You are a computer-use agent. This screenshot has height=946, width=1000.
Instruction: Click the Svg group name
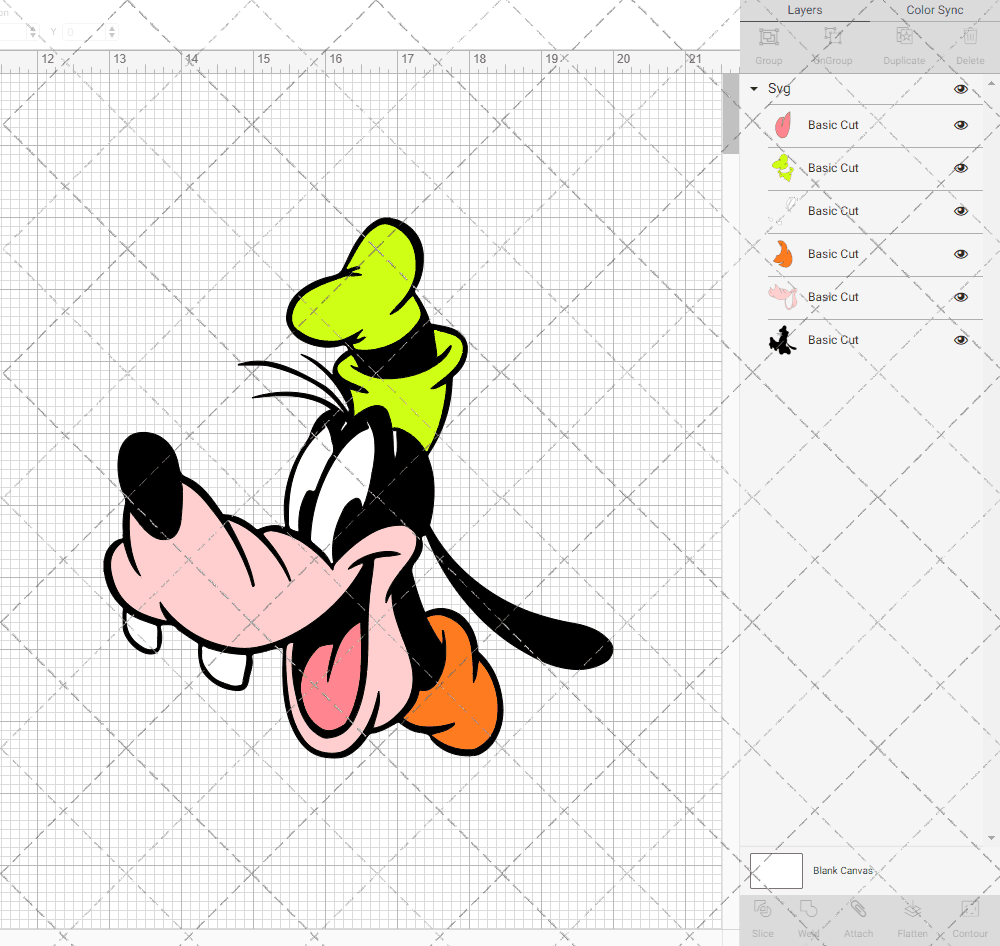pos(779,89)
